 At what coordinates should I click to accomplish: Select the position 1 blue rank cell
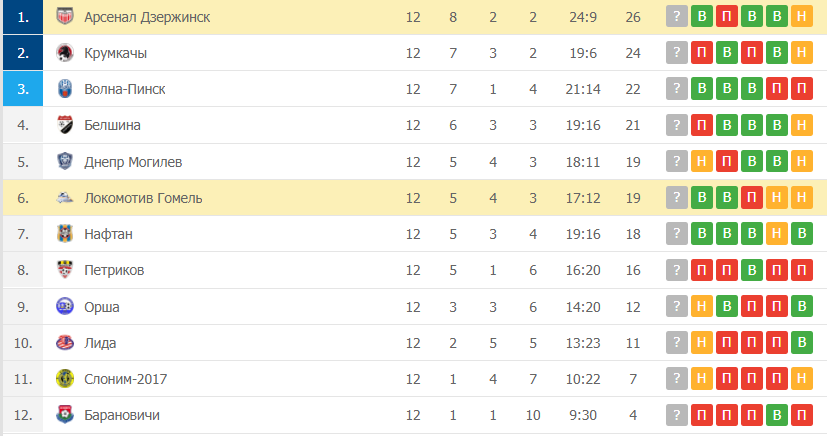click(x=23, y=17)
